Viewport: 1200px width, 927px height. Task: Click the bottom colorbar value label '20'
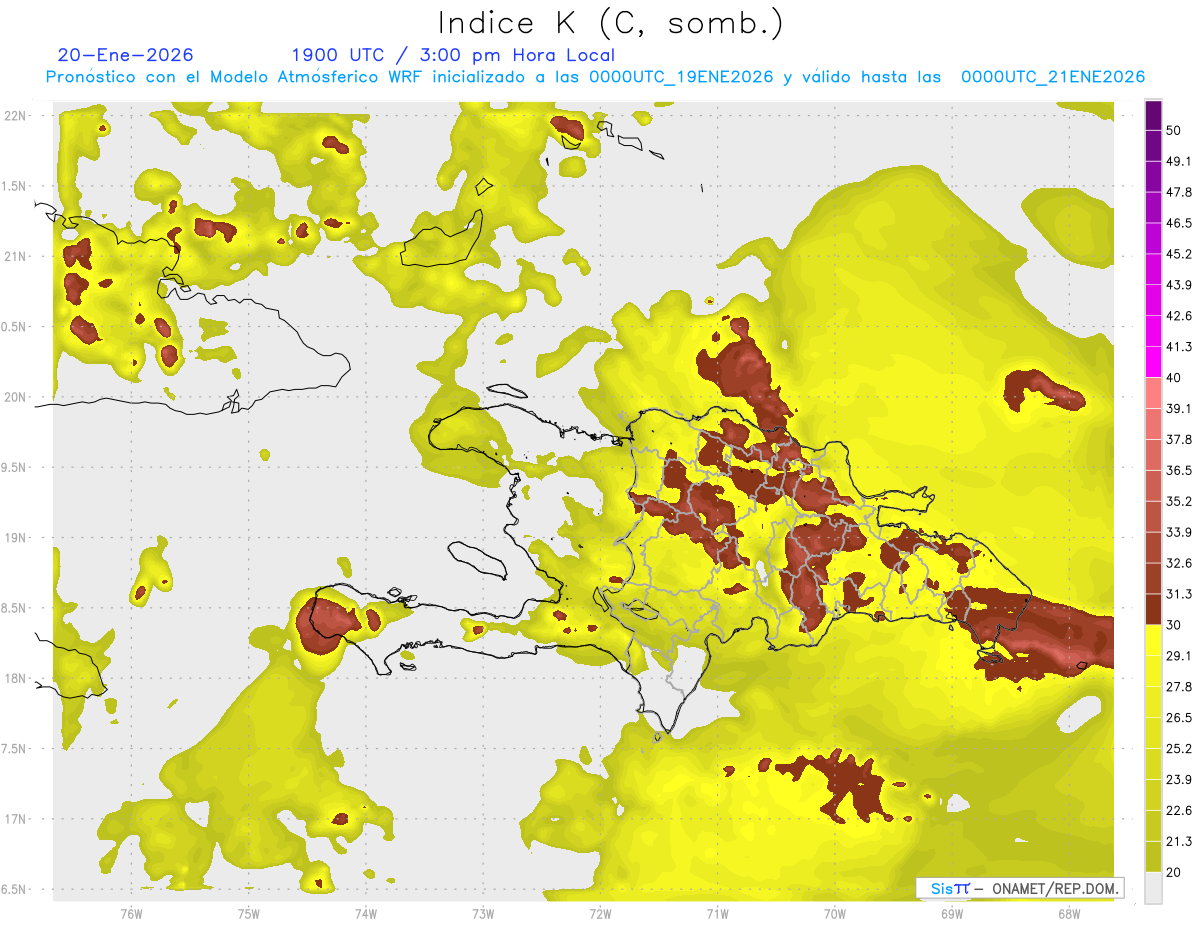point(1174,872)
